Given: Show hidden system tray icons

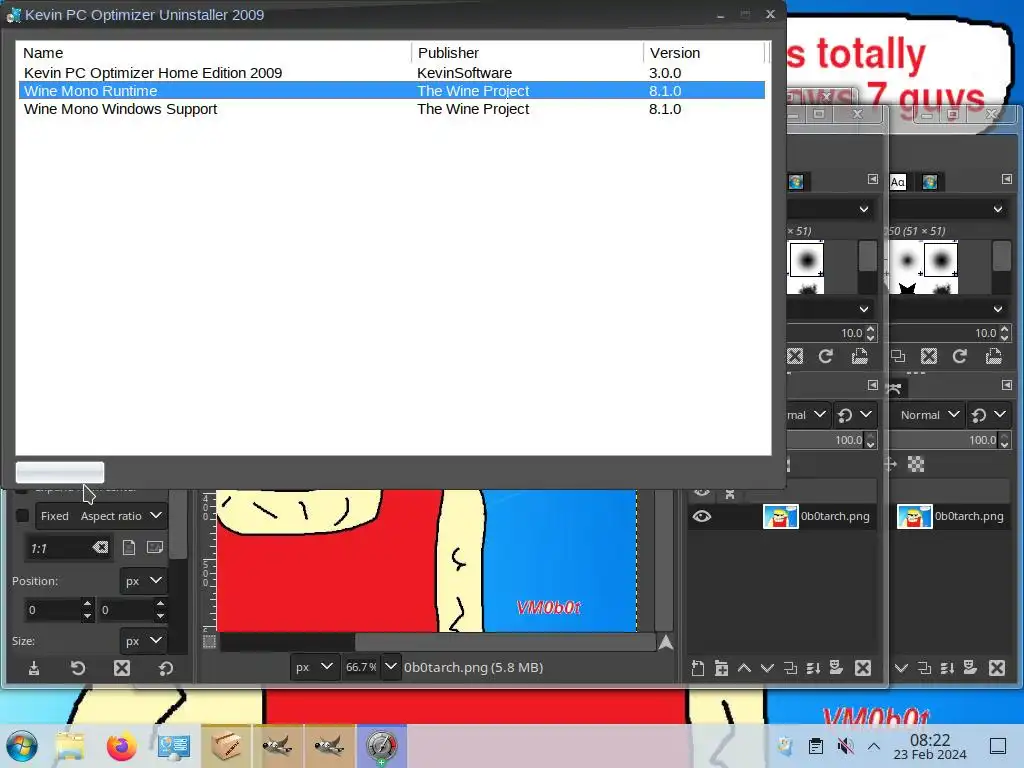Looking at the screenshot, I should (874, 746).
